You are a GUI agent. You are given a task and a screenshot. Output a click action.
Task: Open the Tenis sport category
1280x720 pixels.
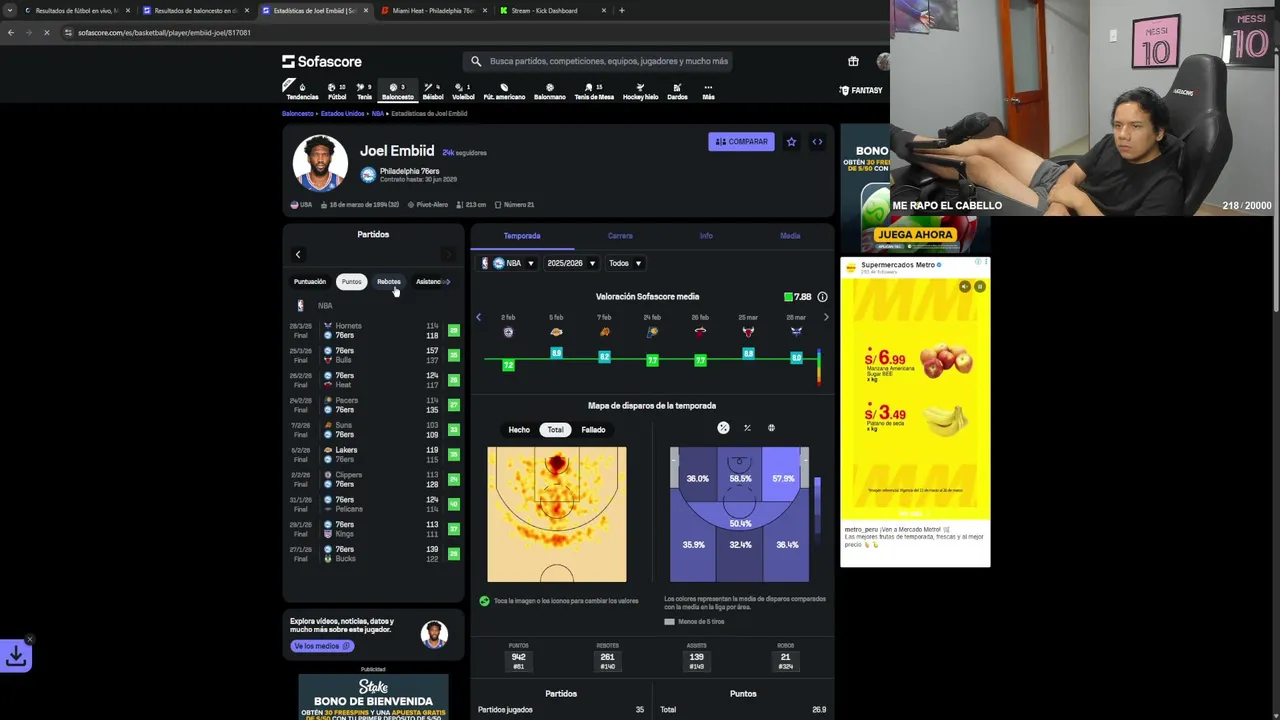click(364, 91)
